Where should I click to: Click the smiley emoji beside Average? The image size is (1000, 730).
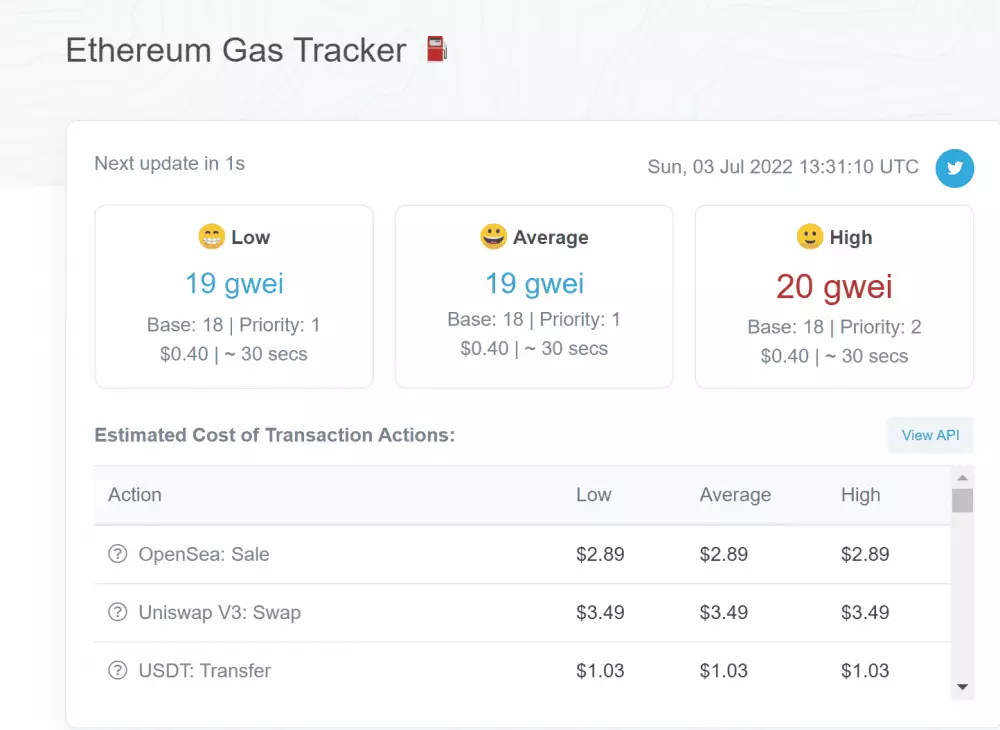493,237
